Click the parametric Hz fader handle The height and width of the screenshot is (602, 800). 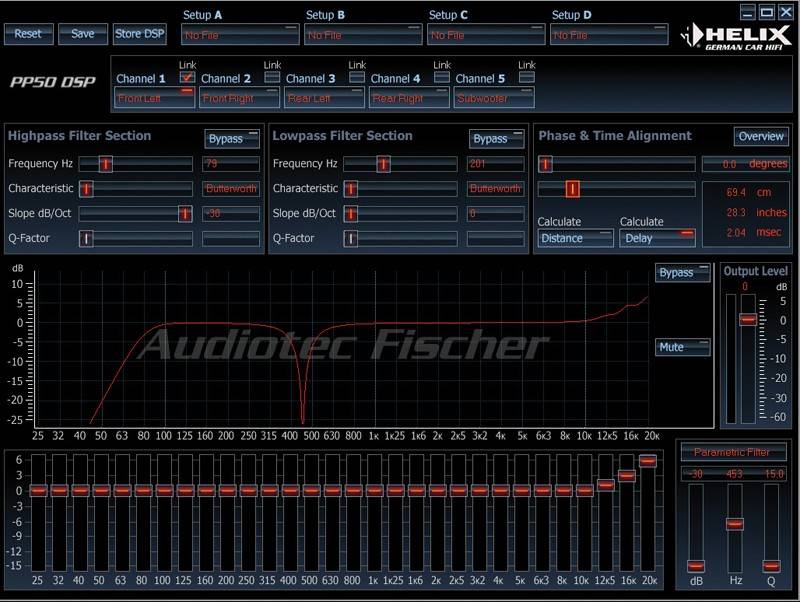[x=735, y=524]
